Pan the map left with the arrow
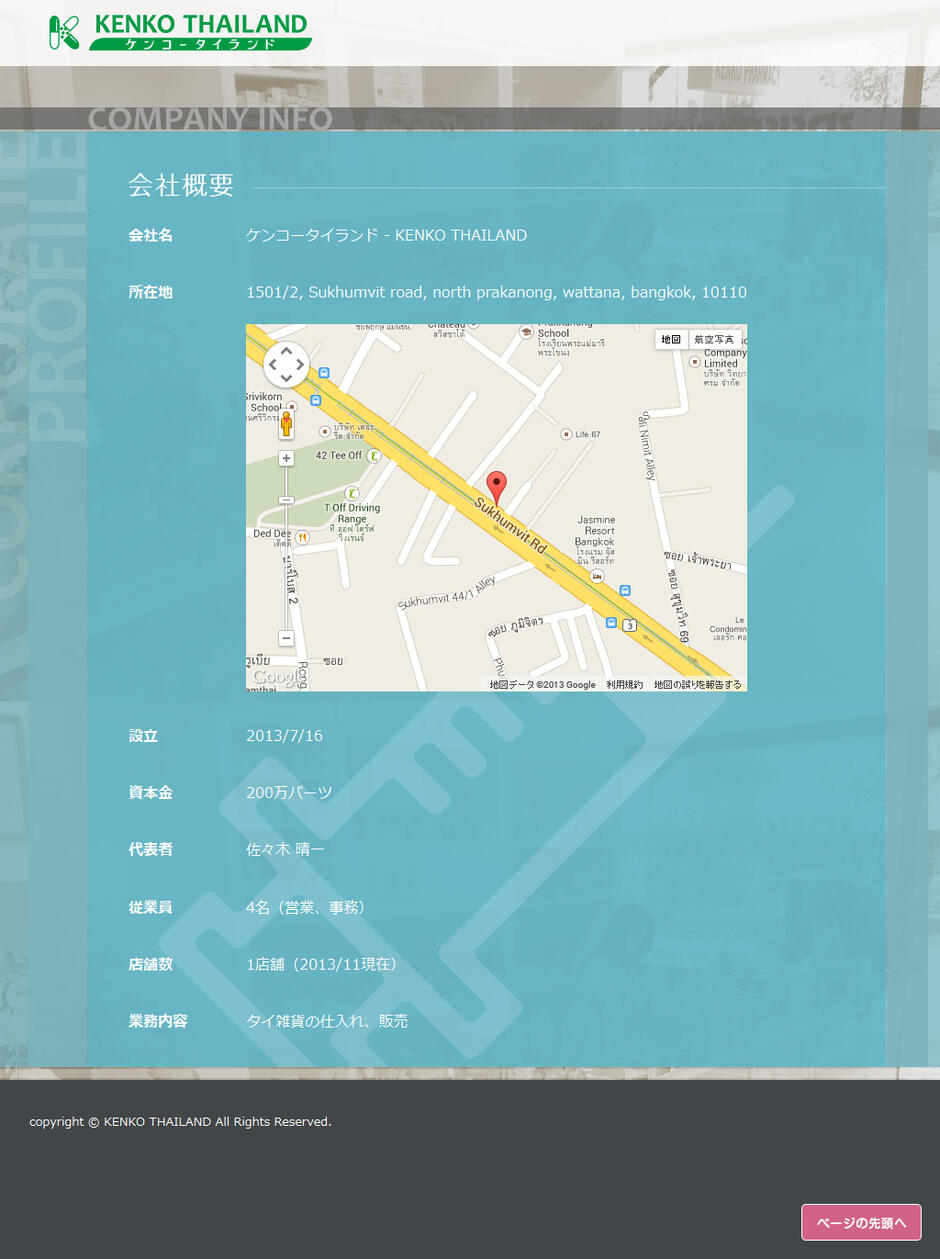Viewport: 940px width, 1259px height. click(272, 365)
